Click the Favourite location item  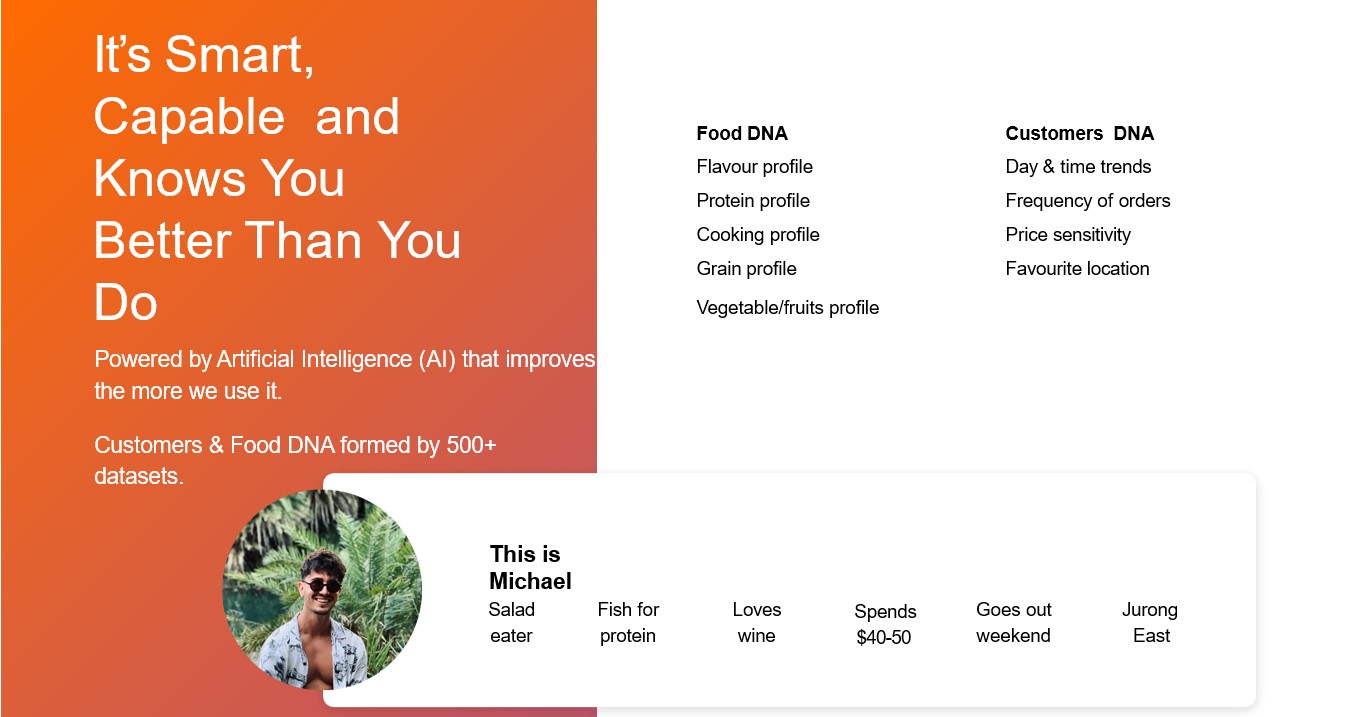1077,269
